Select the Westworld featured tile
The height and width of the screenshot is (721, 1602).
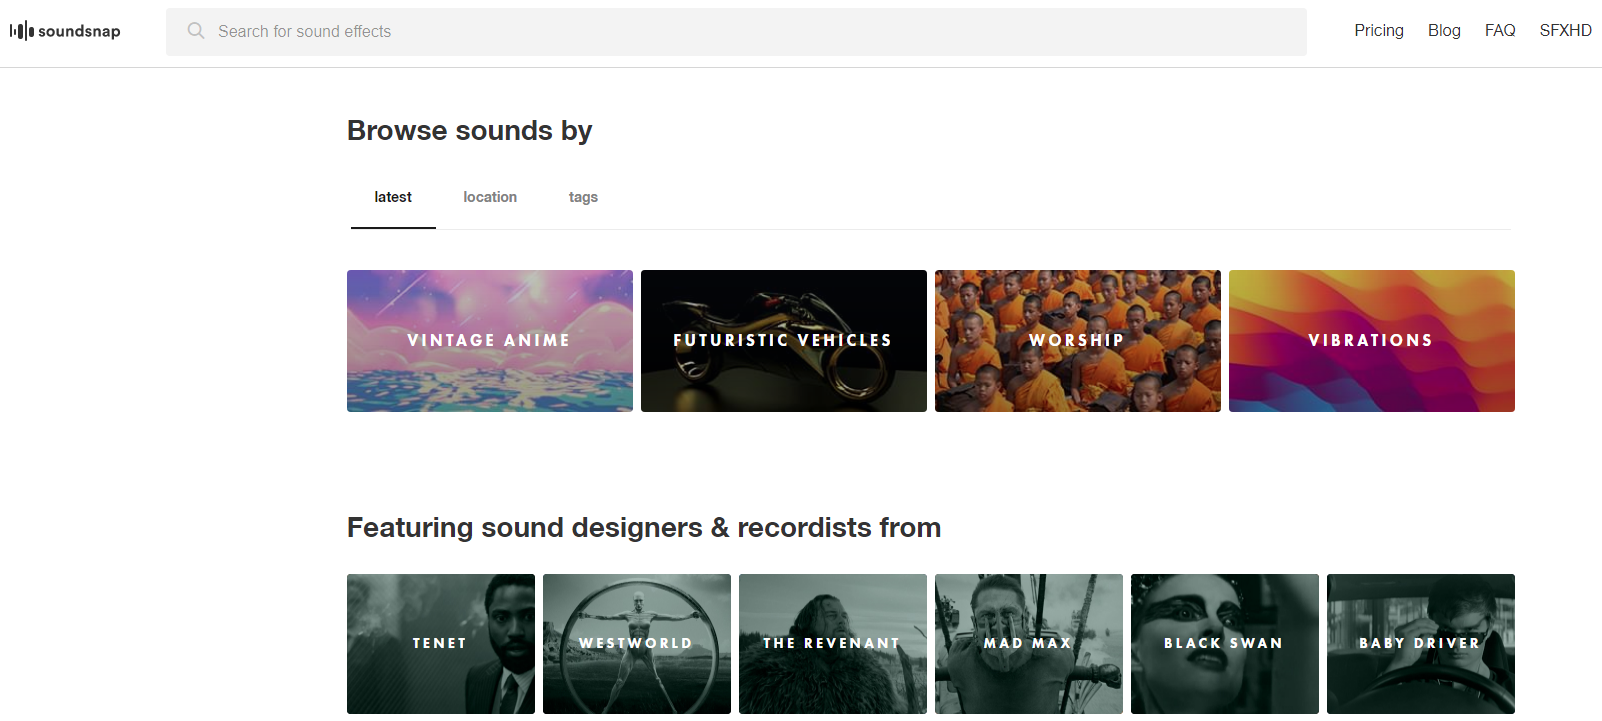tap(636, 643)
